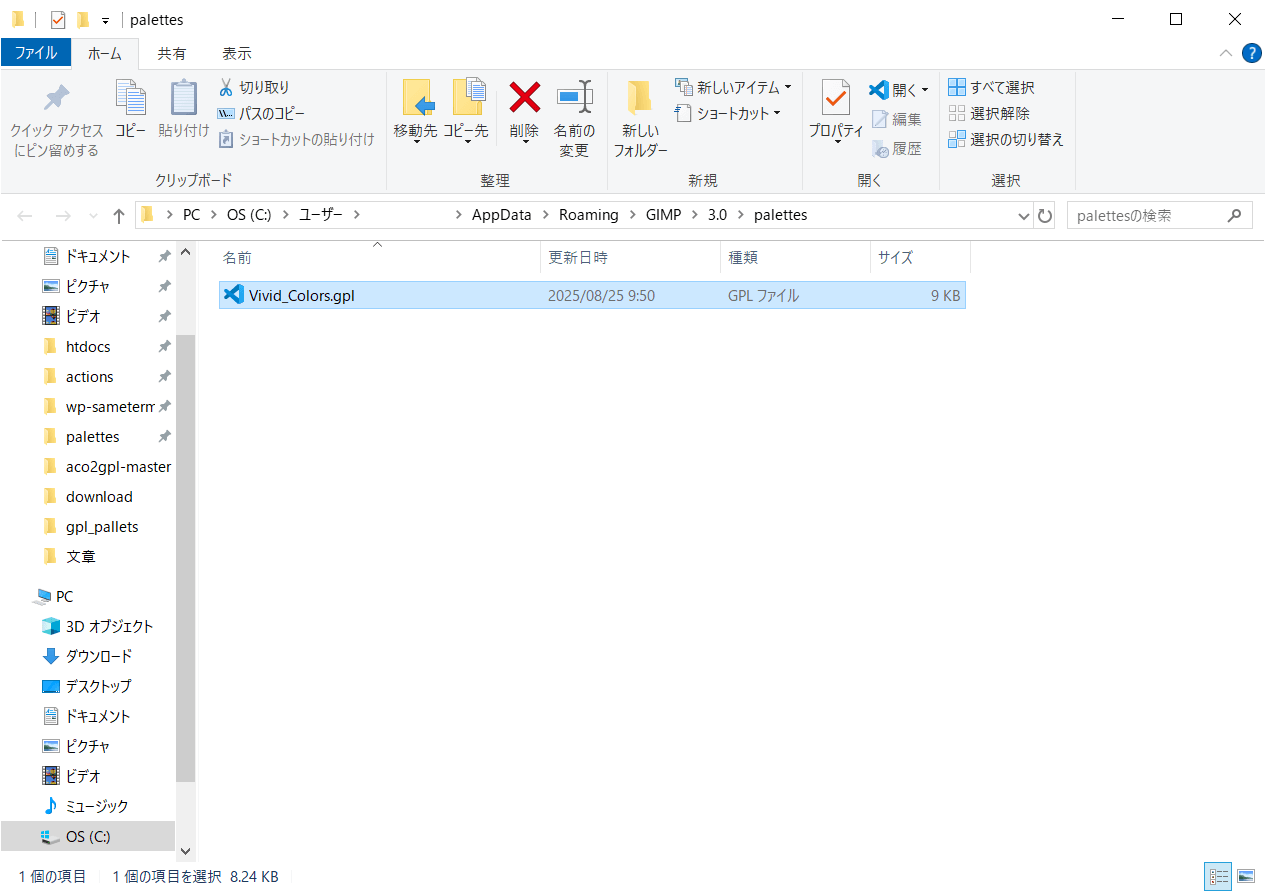This screenshot has width=1266, height=892.
Task: Sort by 名前 column header
Action: click(x=377, y=257)
